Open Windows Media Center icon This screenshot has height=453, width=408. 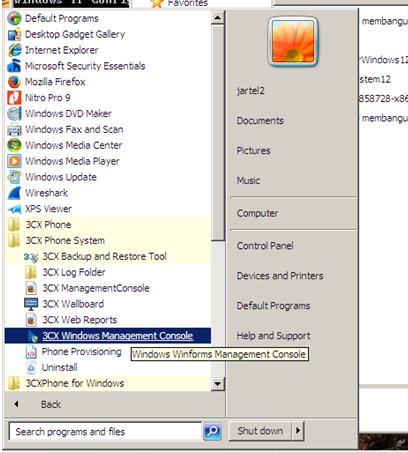tap(14, 145)
